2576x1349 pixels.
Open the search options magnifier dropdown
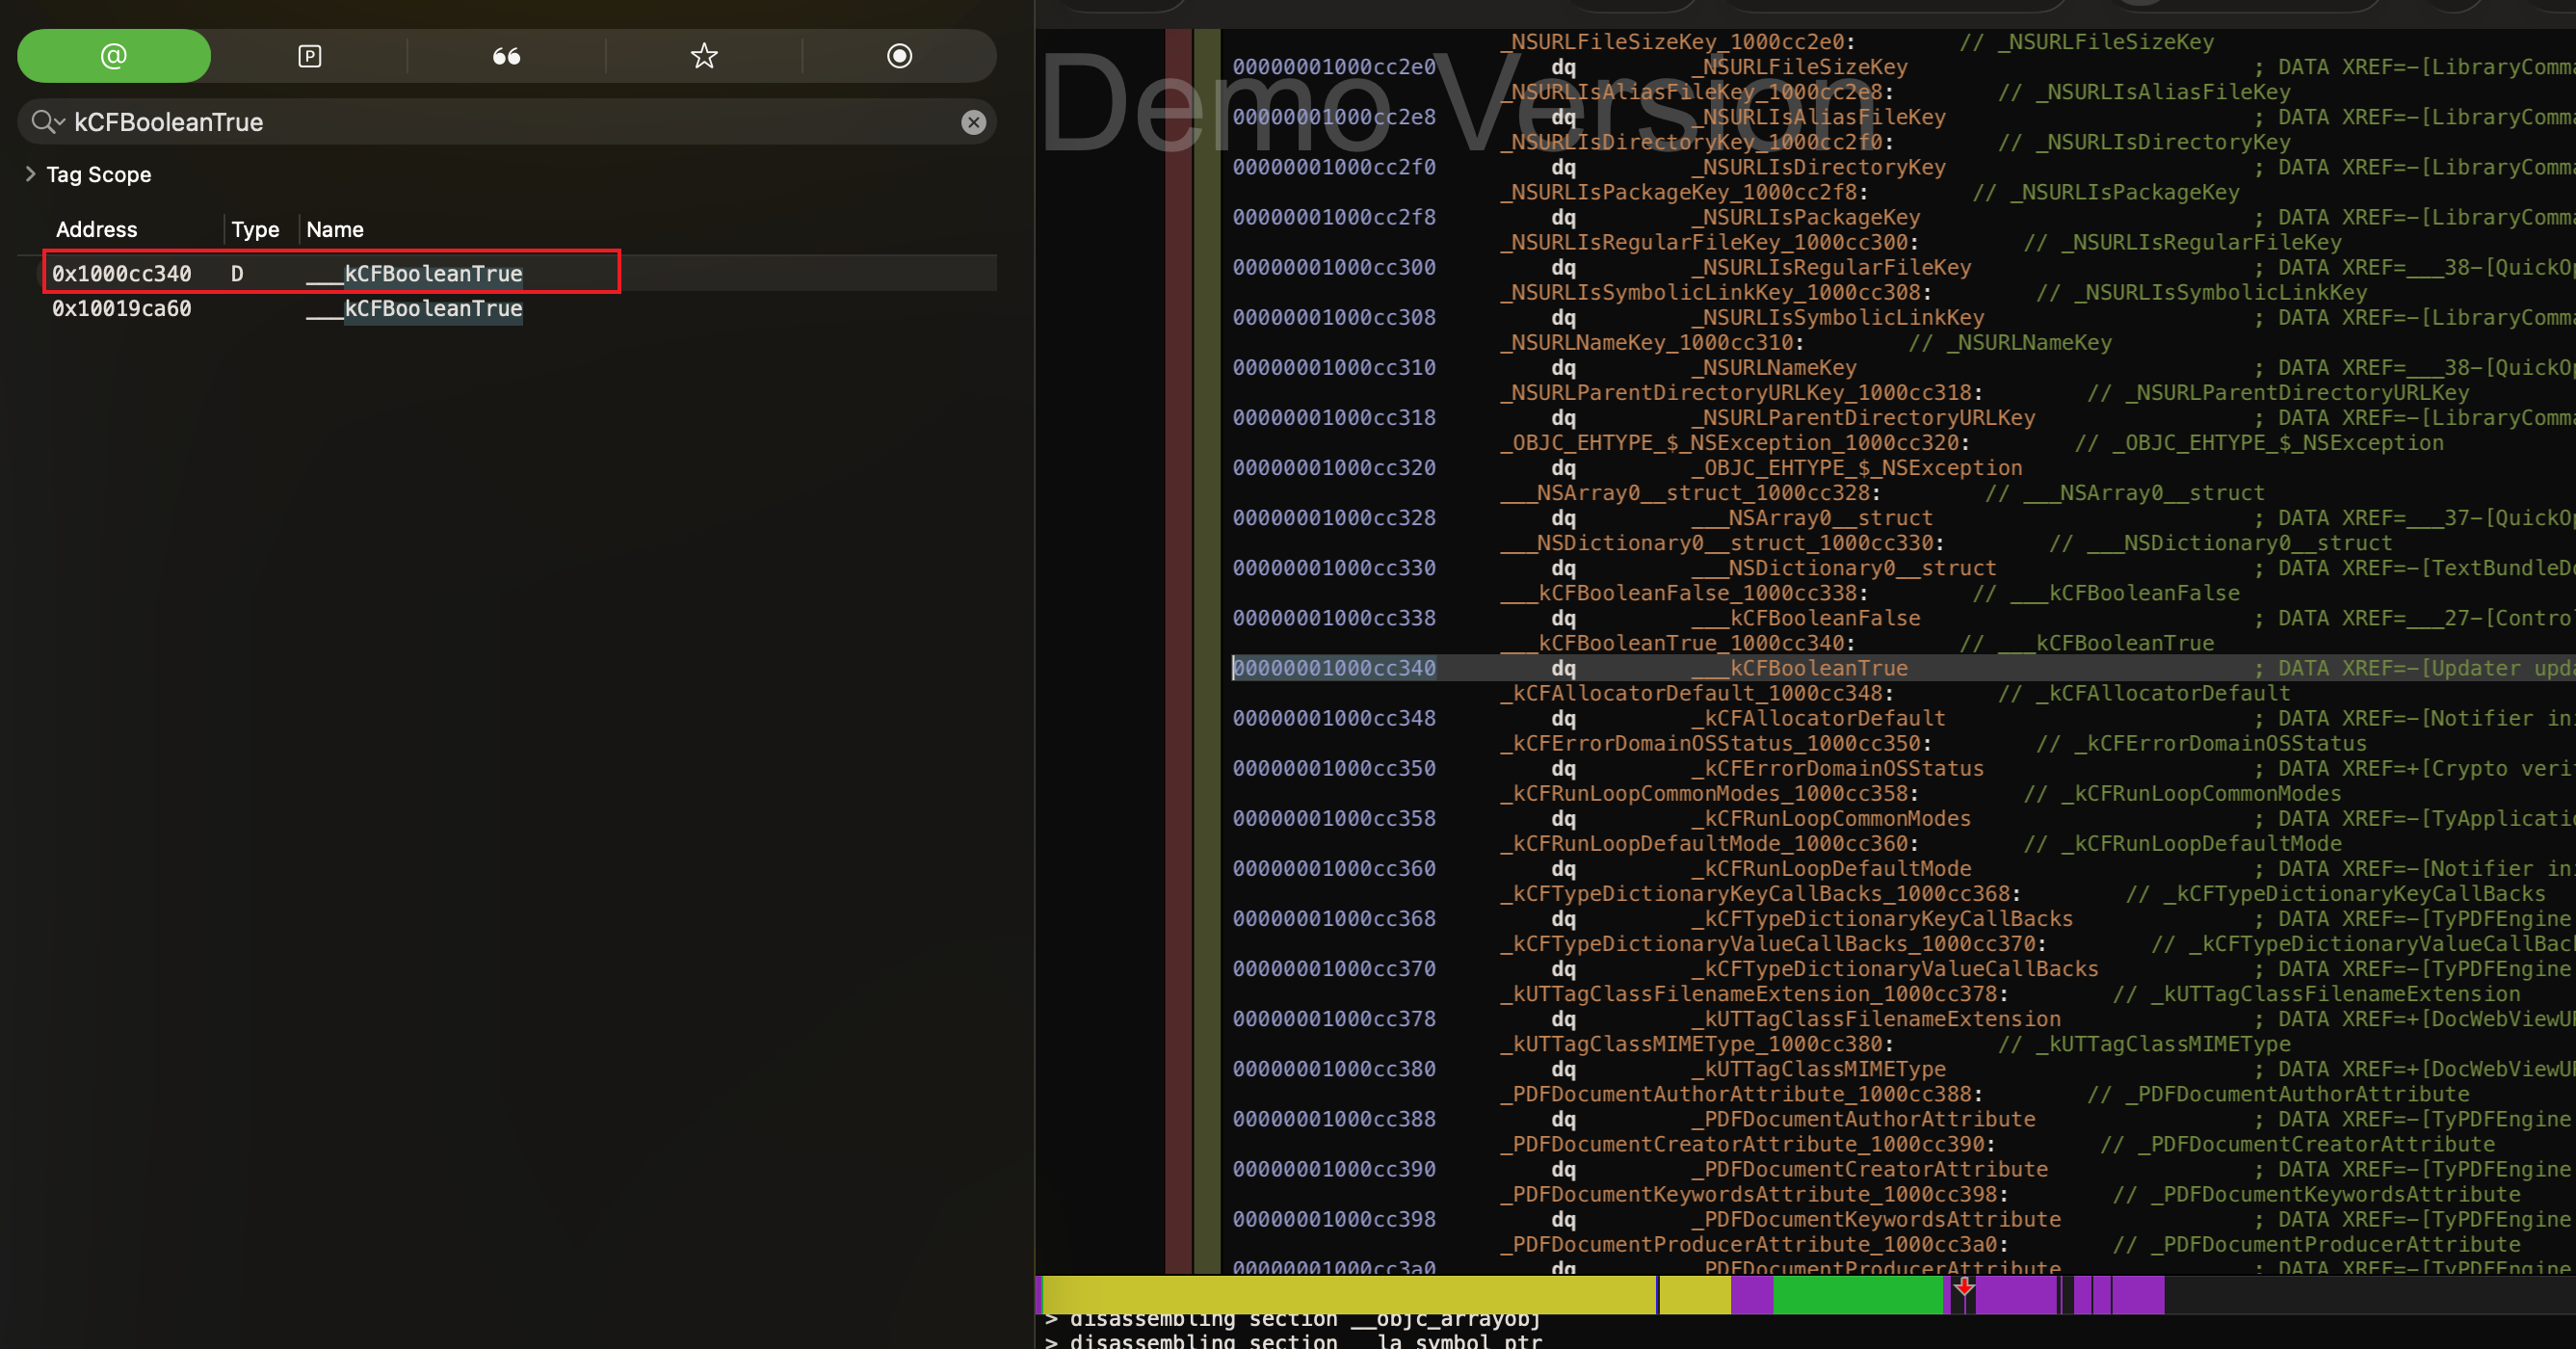(47, 122)
